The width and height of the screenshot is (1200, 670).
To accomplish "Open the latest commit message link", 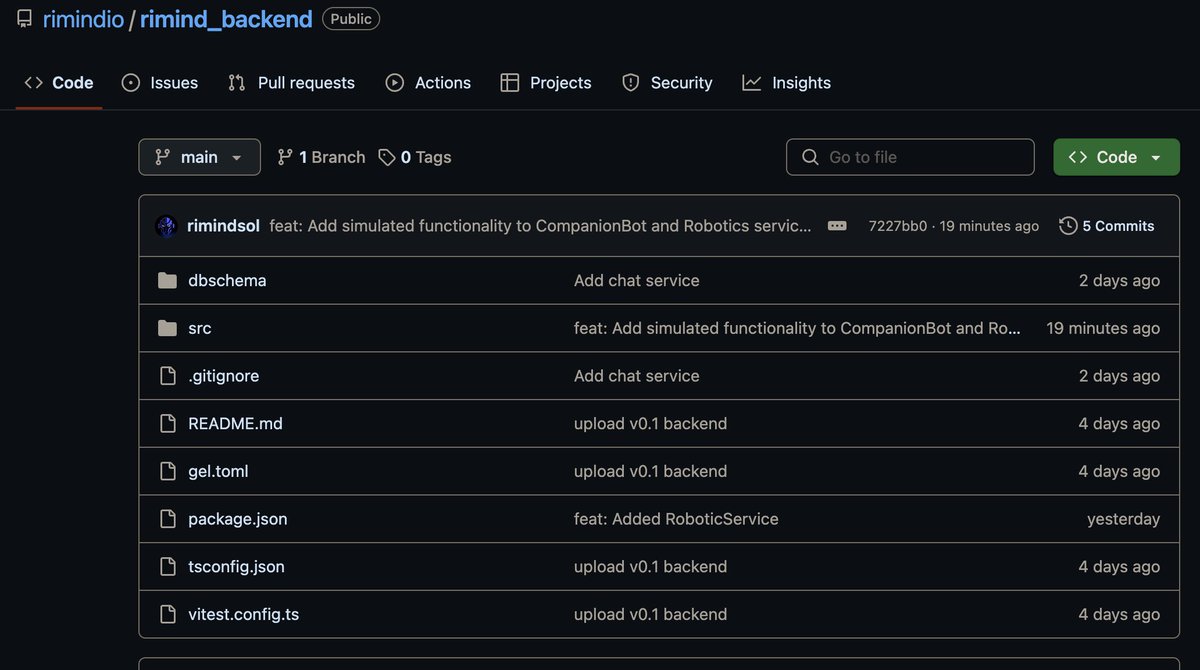I will coord(541,226).
